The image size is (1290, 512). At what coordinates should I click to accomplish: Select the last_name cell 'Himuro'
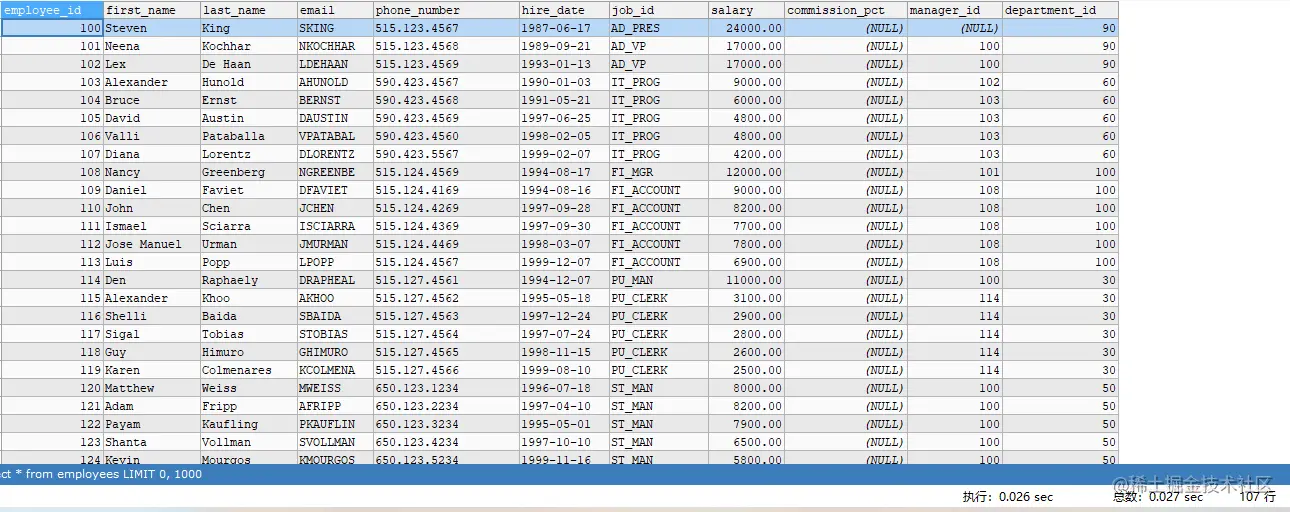(x=248, y=352)
